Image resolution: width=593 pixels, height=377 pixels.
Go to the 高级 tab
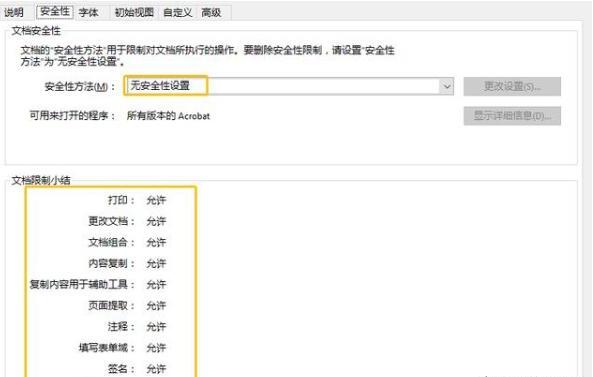(x=211, y=12)
